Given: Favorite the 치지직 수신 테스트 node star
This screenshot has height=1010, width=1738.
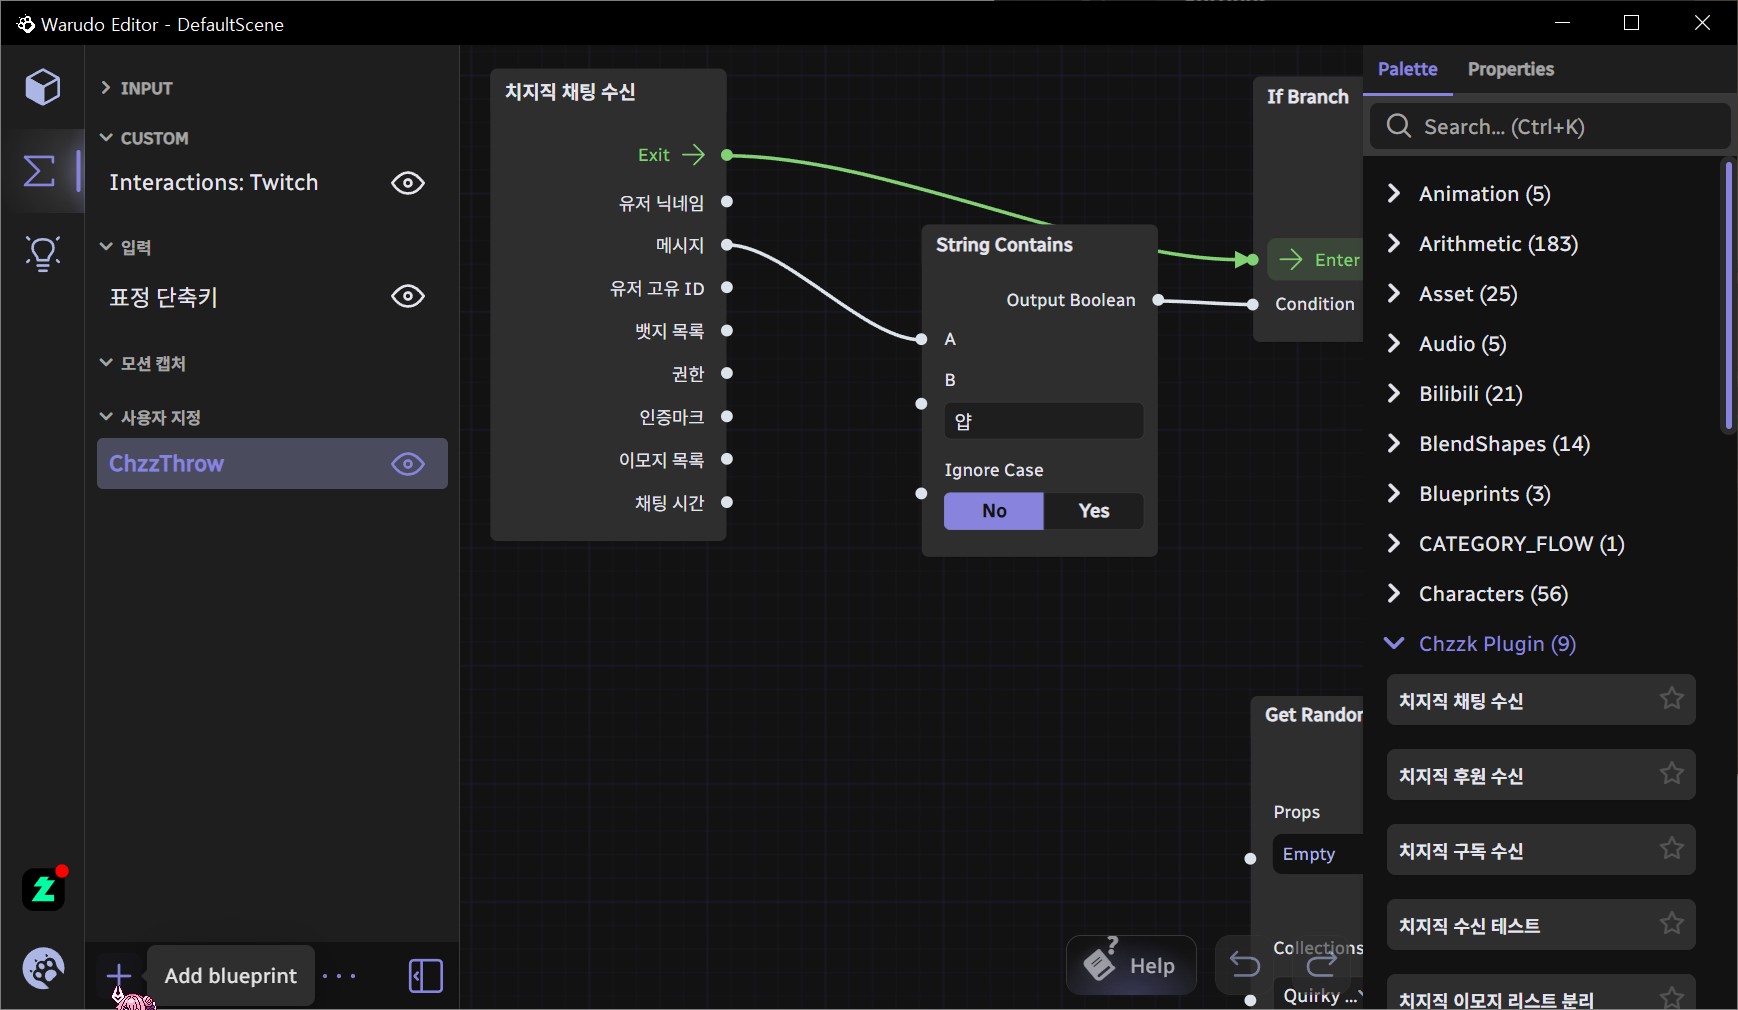Looking at the screenshot, I should pyautogui.click(x=1671, y=924).
